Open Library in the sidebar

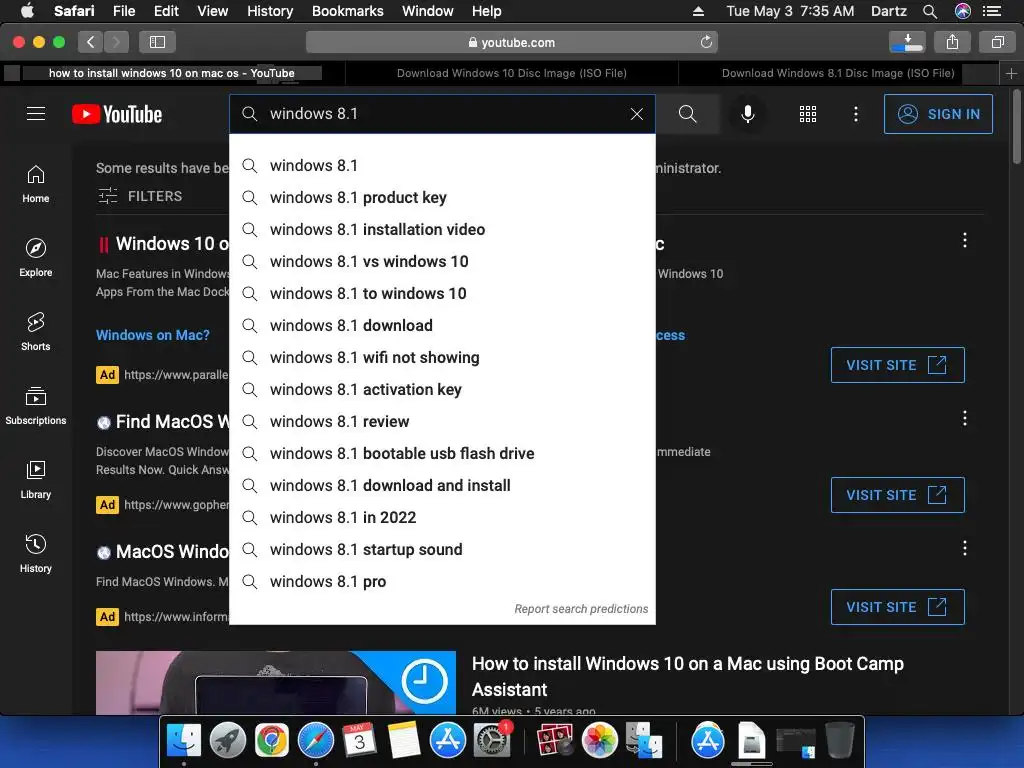coord(36,480)
